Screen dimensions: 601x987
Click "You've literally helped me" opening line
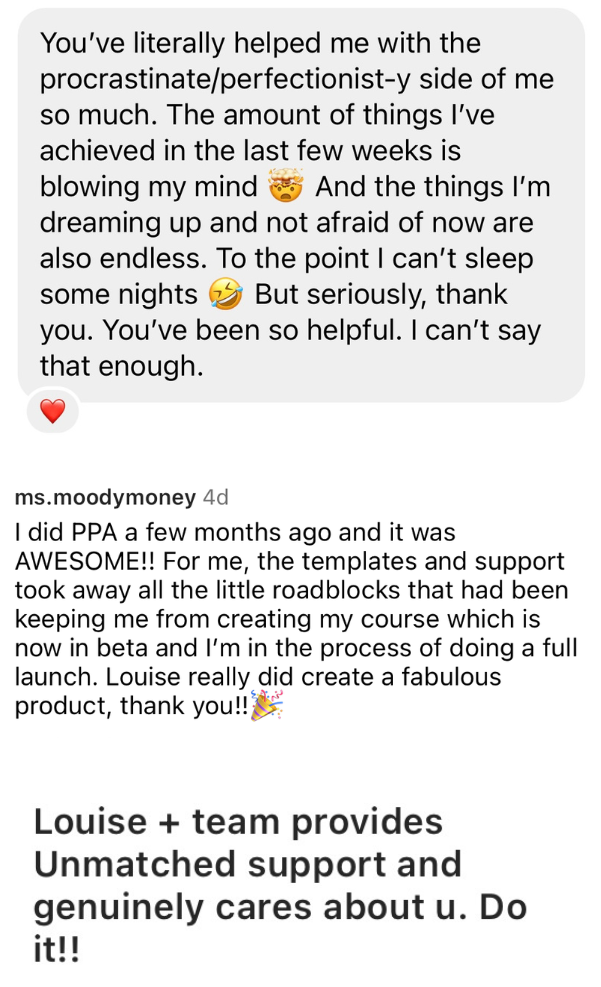tap(260, 43)
